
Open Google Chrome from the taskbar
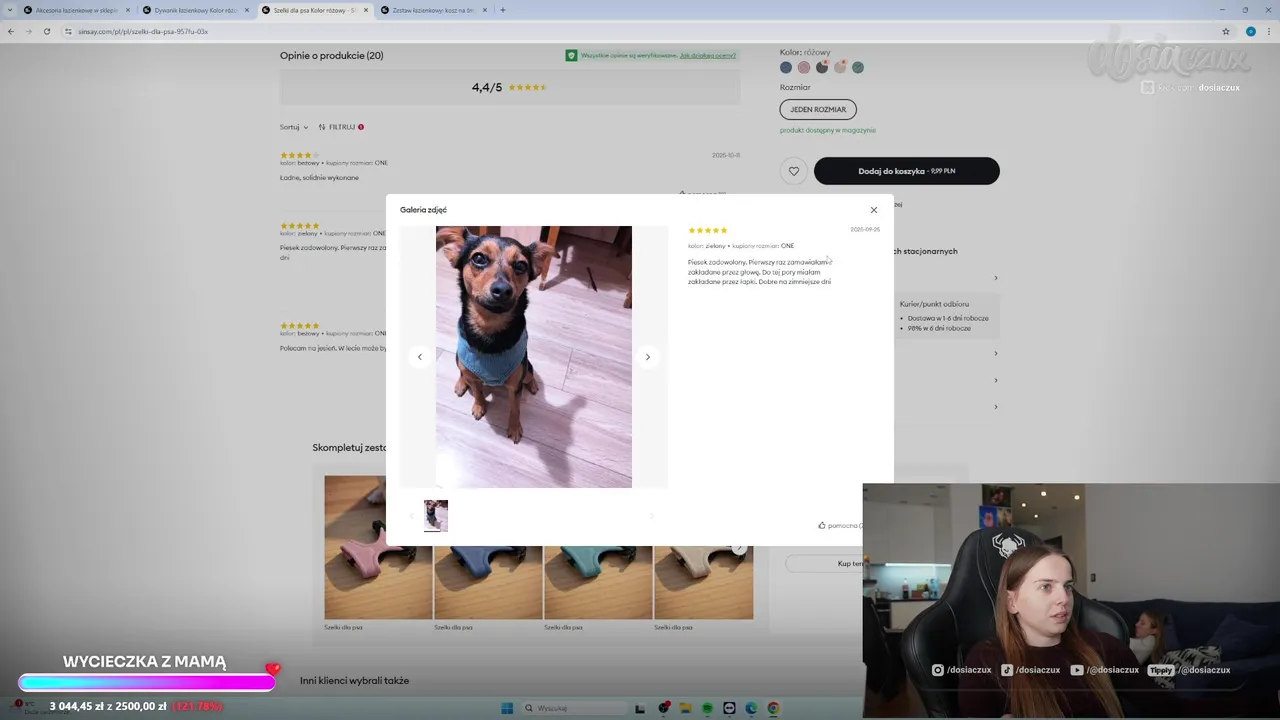pos(773,708)
